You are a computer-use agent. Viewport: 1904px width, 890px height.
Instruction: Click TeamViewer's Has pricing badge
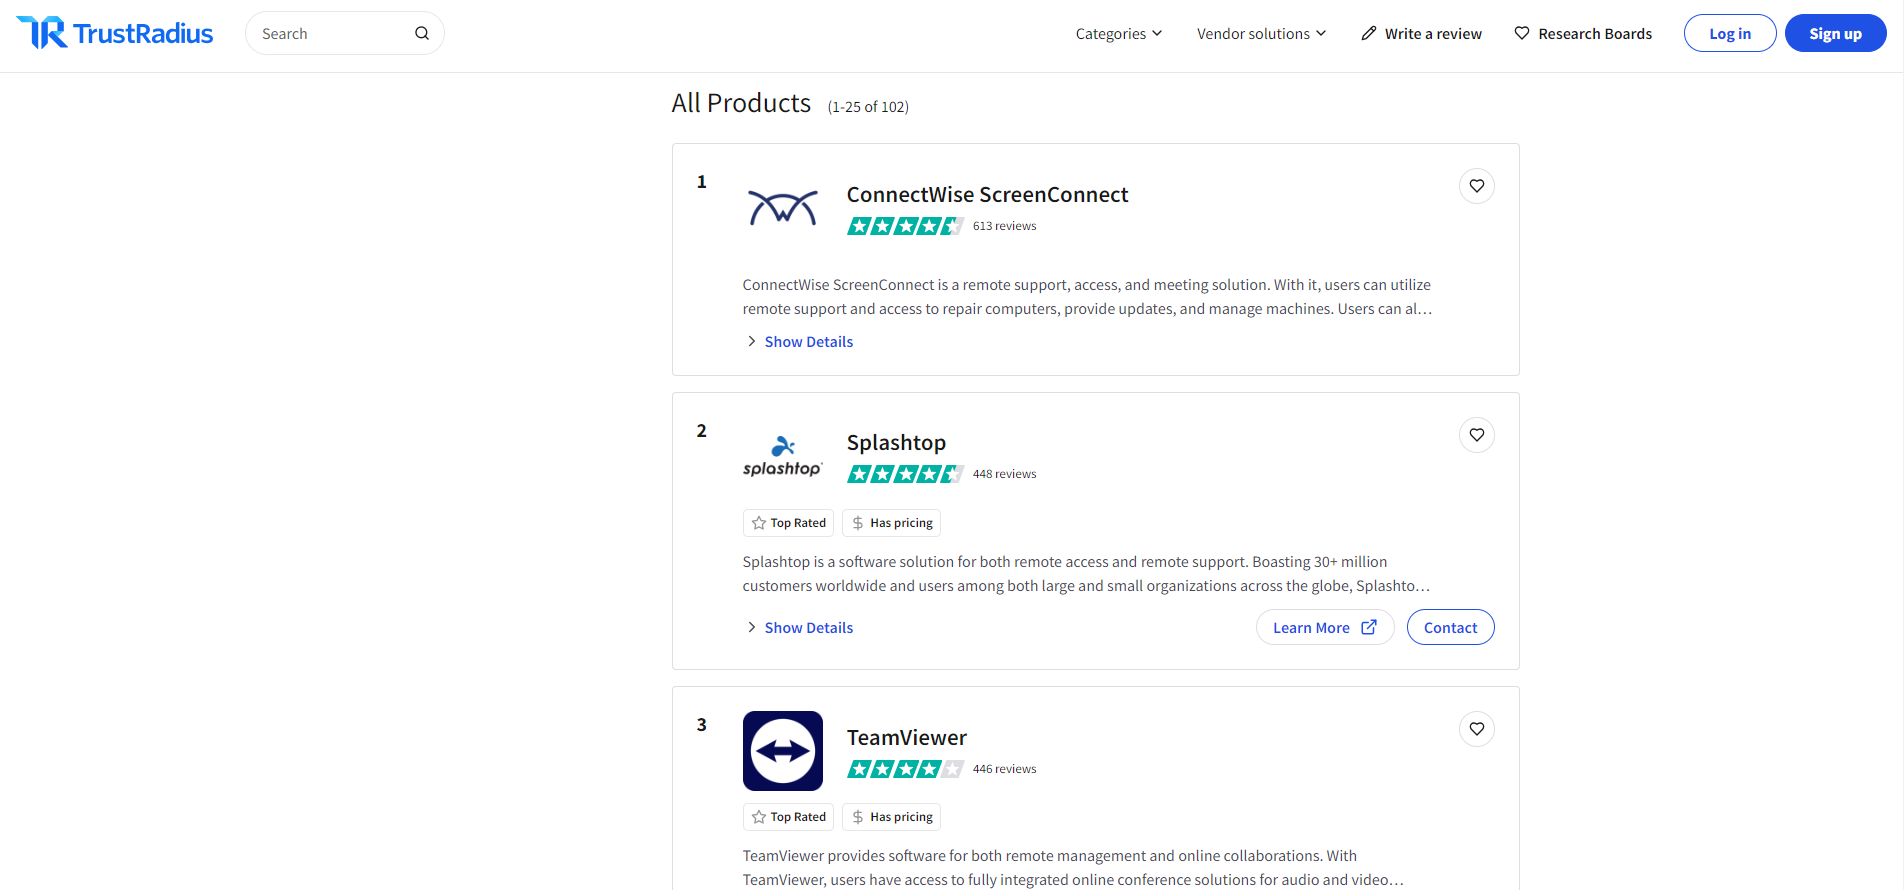pyautogui.click(x=891, y=817)
